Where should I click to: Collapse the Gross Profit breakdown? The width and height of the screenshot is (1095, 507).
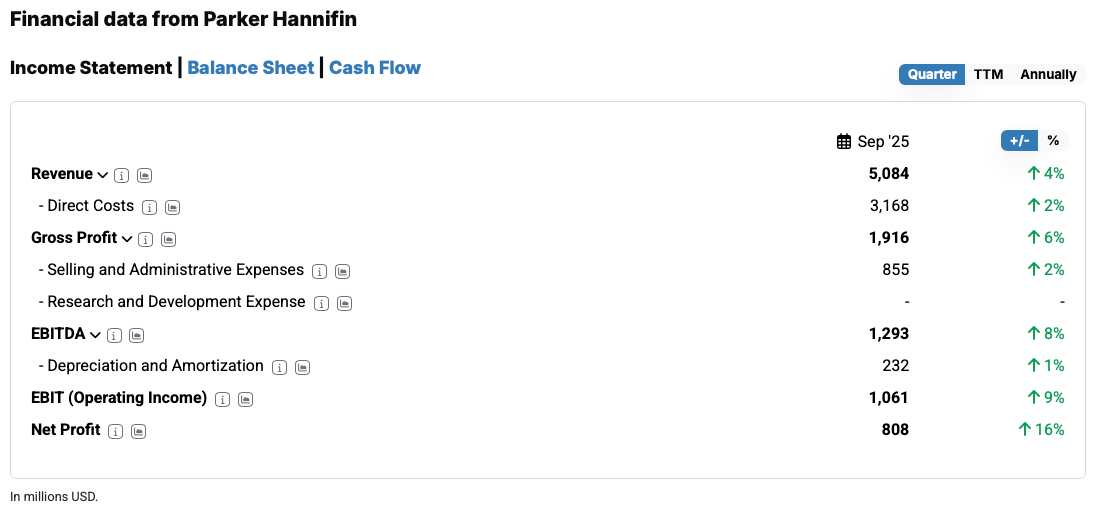[x=127, y=239]
